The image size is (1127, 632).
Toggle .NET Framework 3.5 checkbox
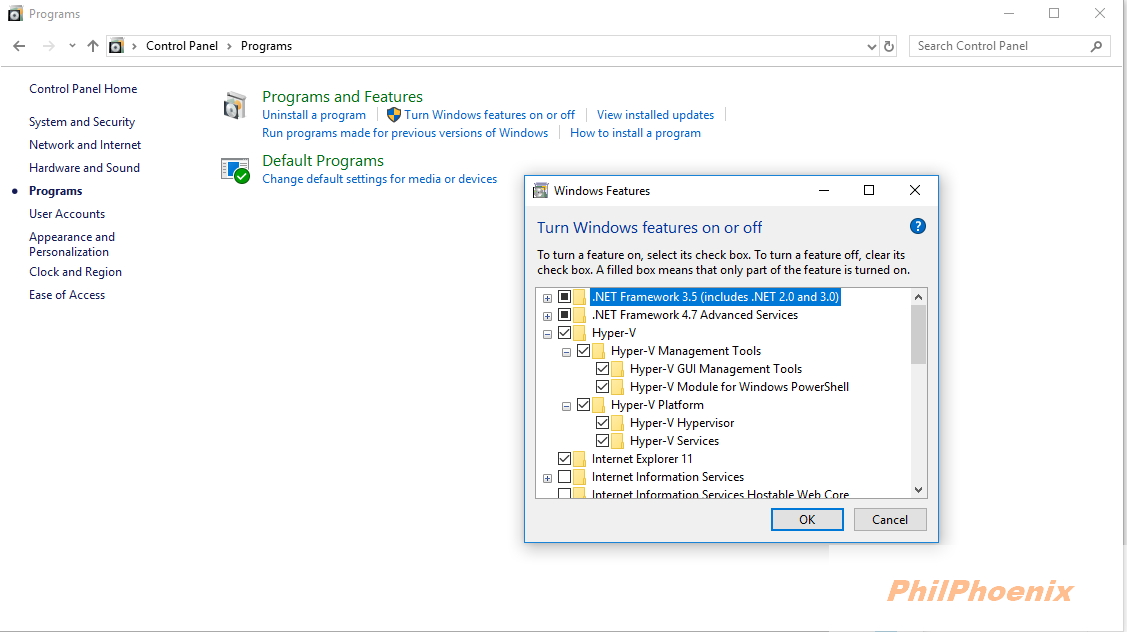pos(564,297)
